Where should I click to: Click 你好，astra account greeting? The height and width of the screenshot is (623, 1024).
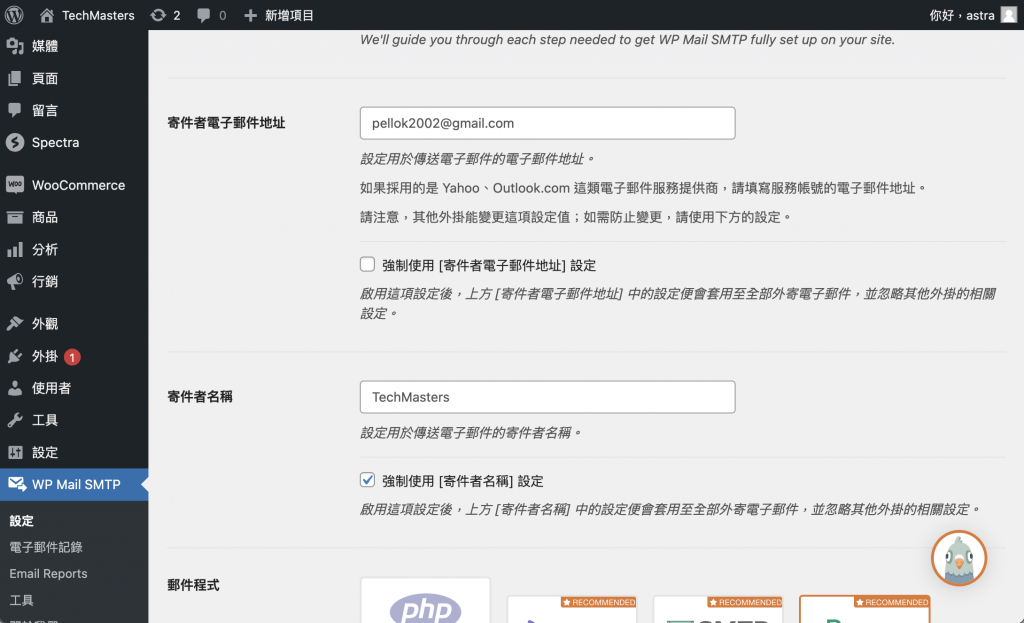coord(962,15)
